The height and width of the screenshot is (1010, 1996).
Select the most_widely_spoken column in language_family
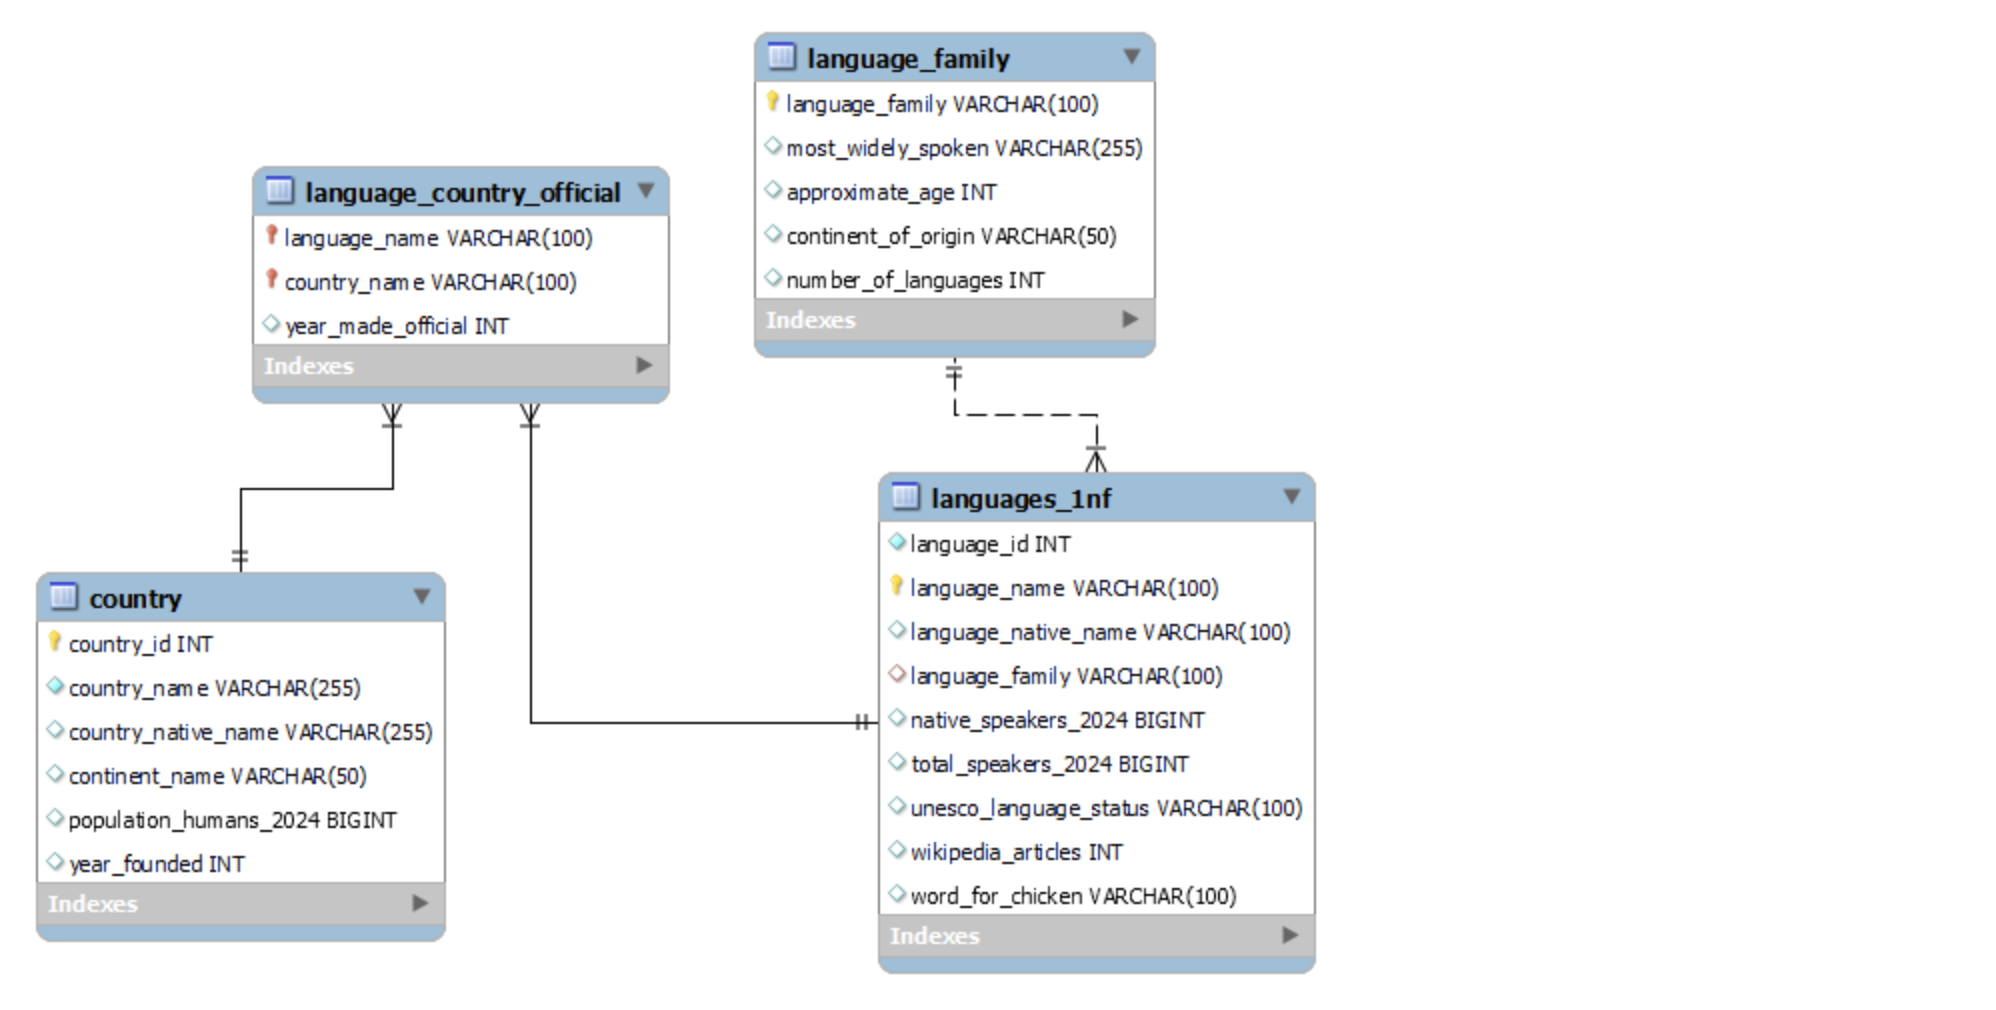tap(963, 147)
